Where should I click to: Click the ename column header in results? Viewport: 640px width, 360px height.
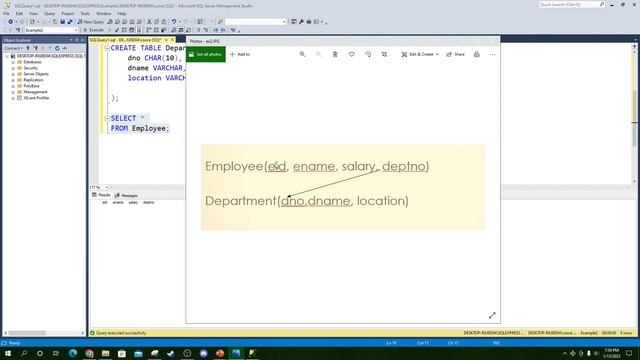pos(118,202)
